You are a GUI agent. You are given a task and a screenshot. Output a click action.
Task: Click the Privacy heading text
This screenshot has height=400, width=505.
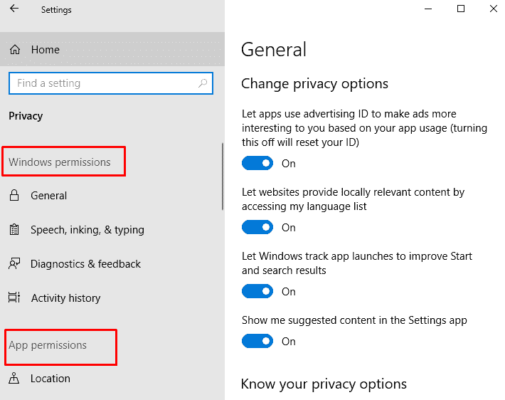tap(26, 116)
